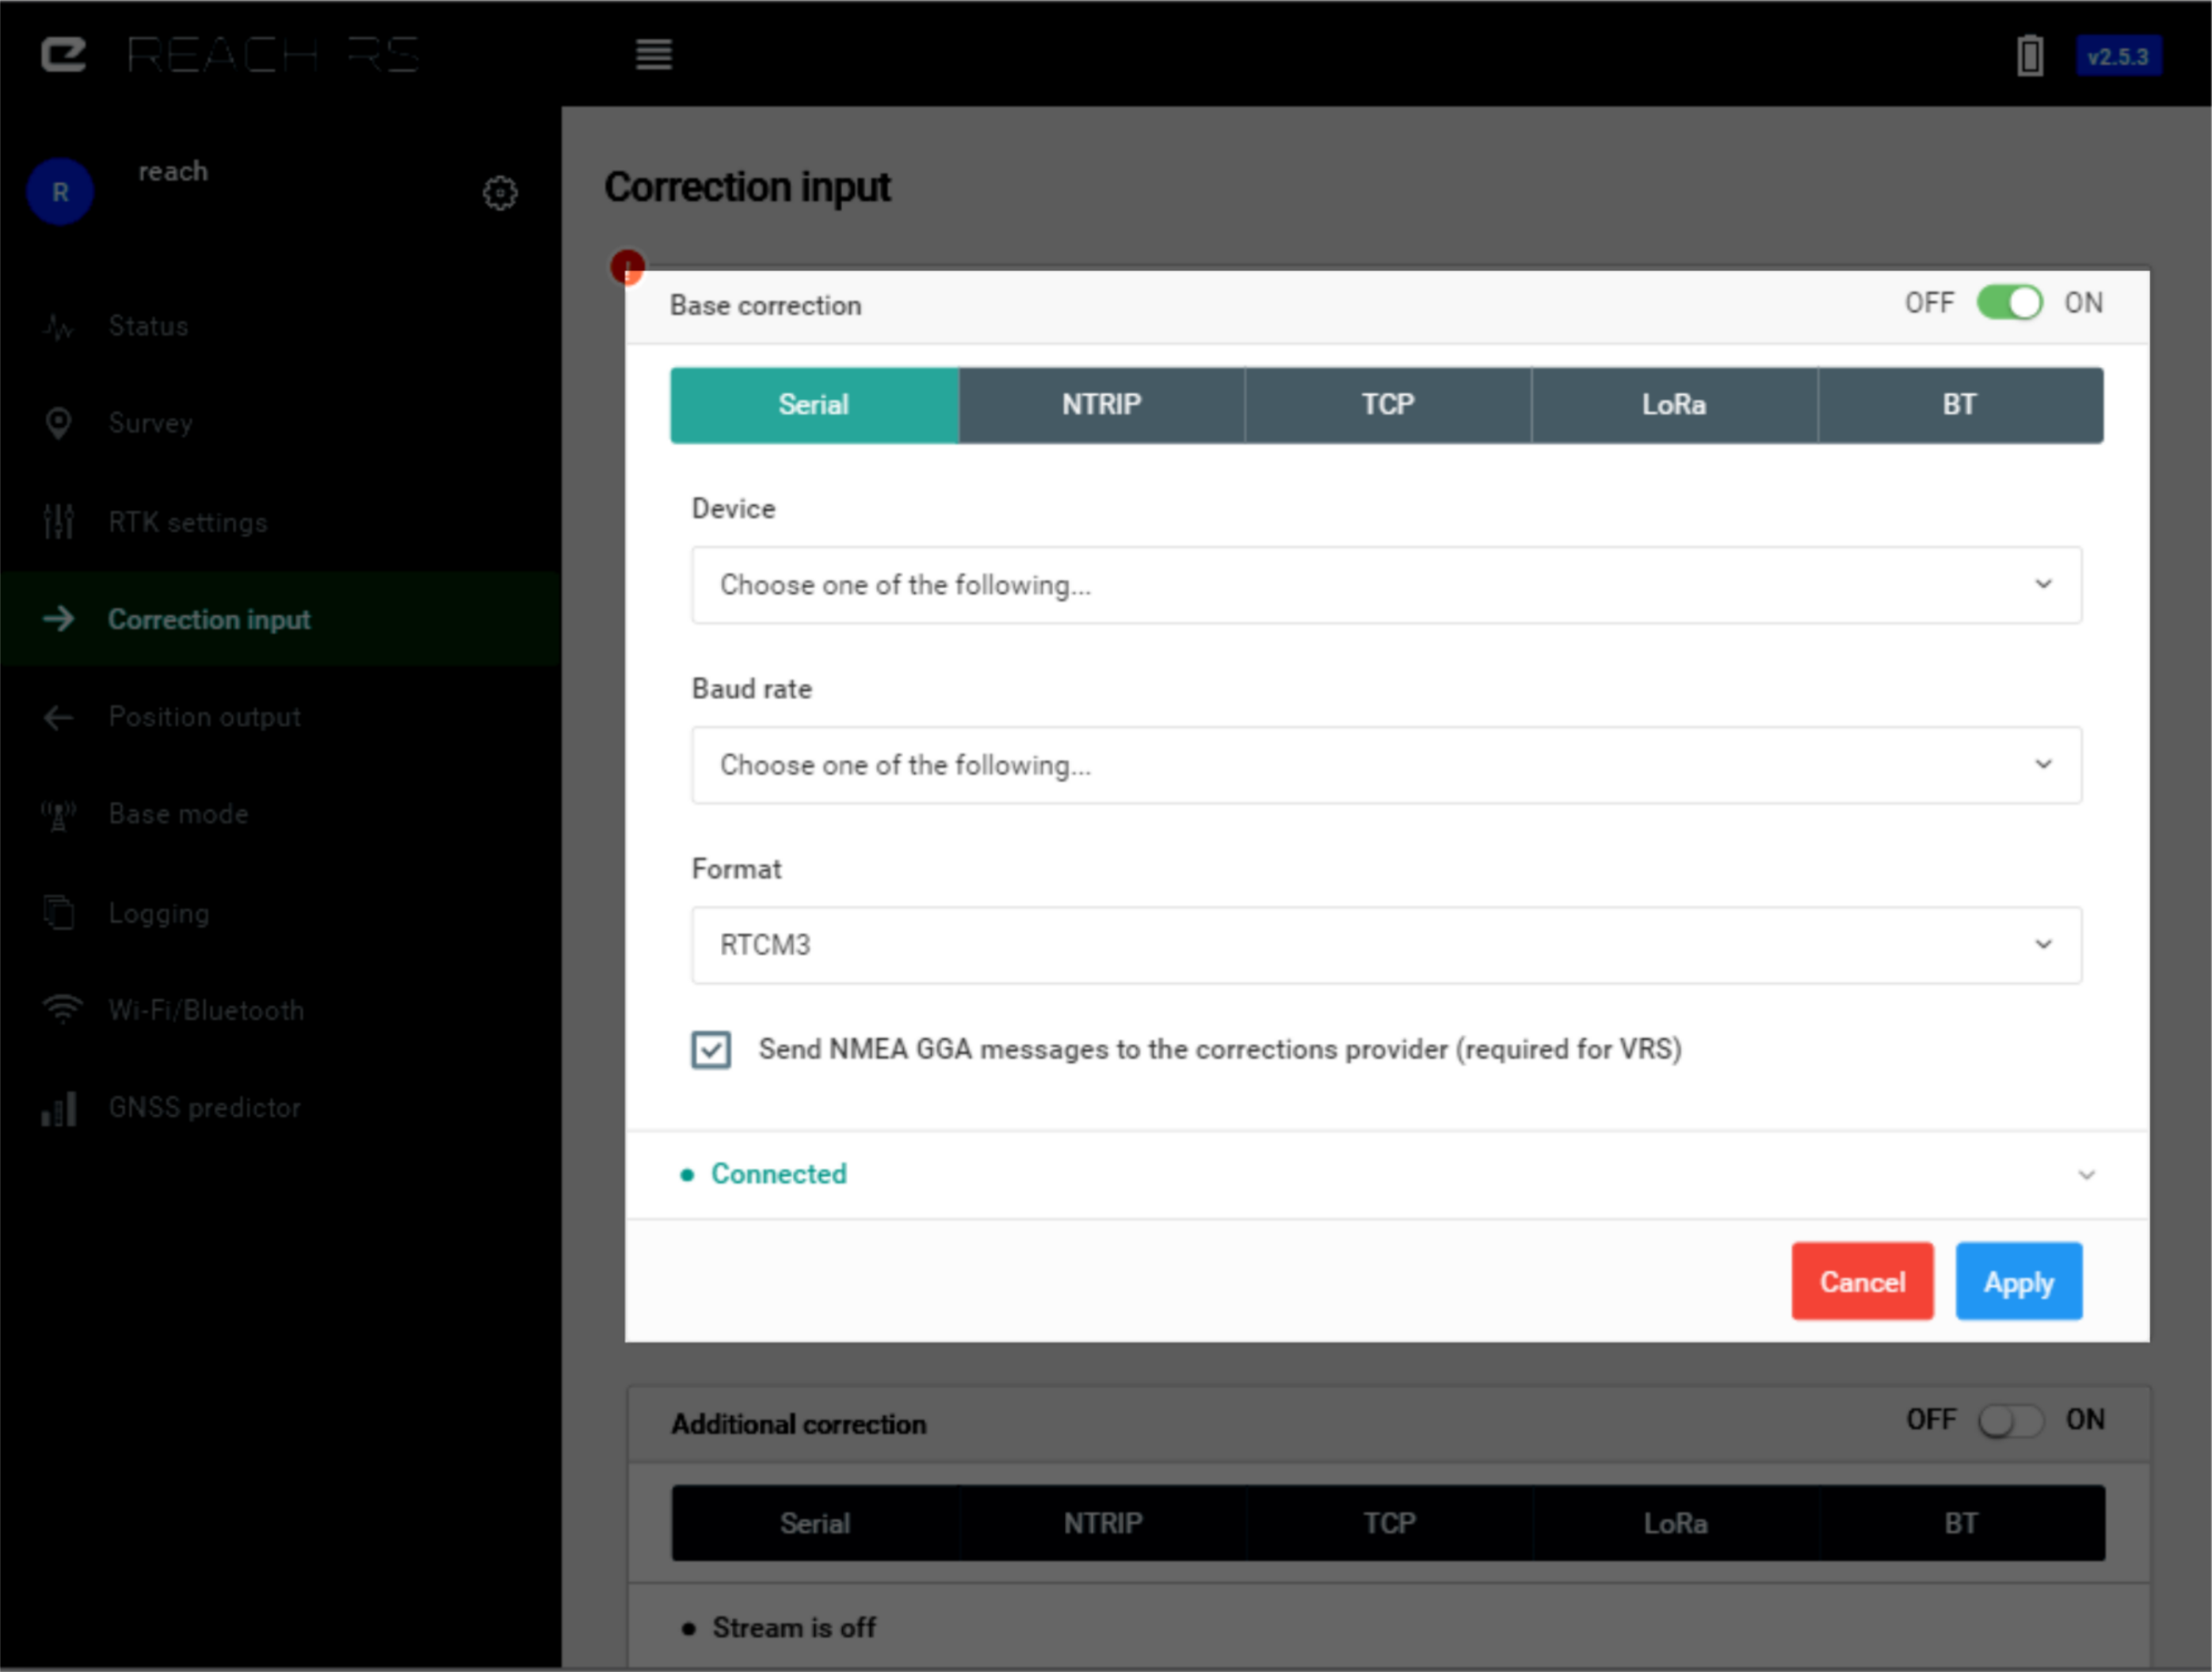2212x1672 pixels.
Task: Click the Connected status text
Action: (x=778, y=1174)
